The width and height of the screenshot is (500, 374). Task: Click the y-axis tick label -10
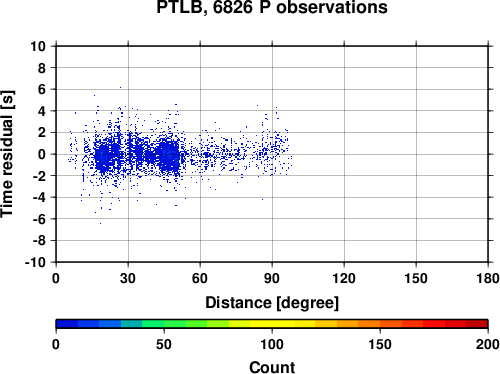coord(35,262)
